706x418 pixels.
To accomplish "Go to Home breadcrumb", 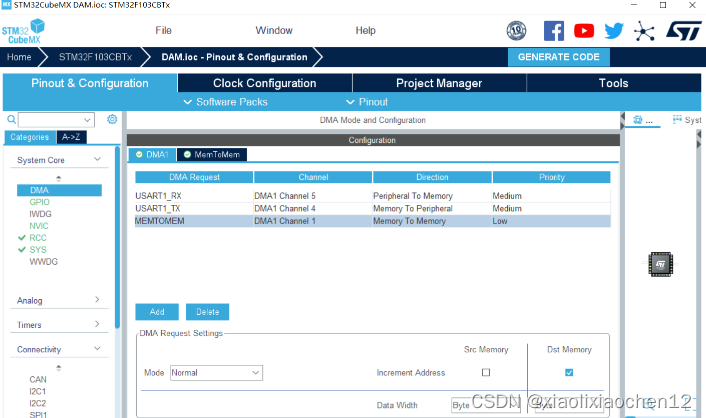I will tap(19, 57).
